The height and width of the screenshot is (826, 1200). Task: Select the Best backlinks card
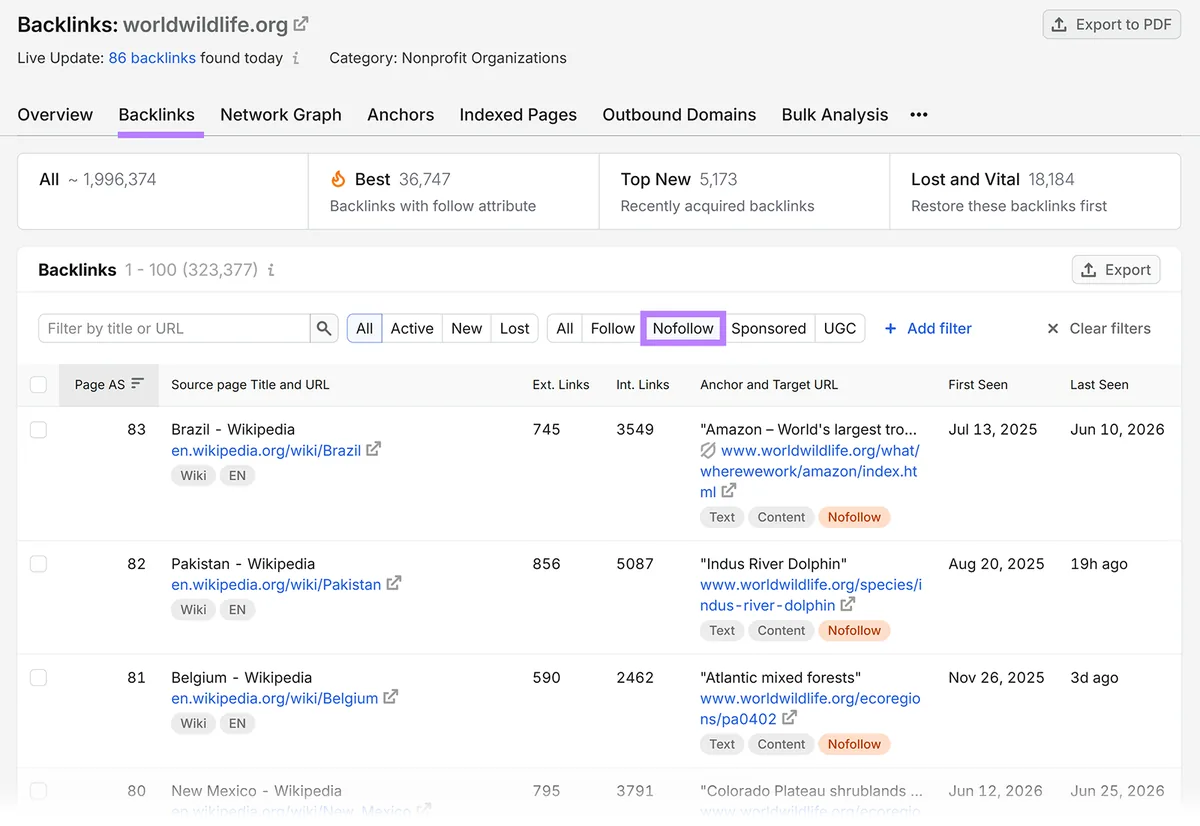point(454,191)
